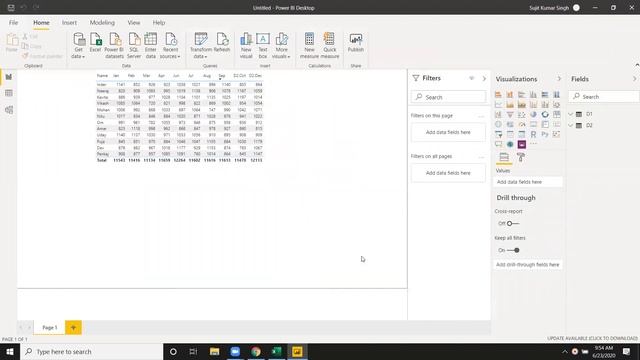Select the Donut chart visual
Viewport: 640px width, 360px height.
[545, 114]
